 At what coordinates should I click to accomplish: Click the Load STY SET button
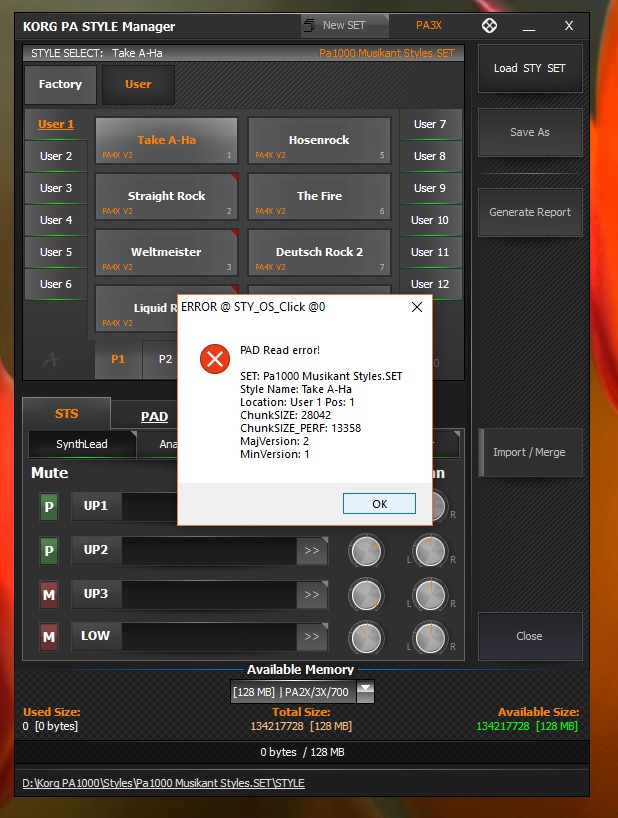(x=530, y=68)
